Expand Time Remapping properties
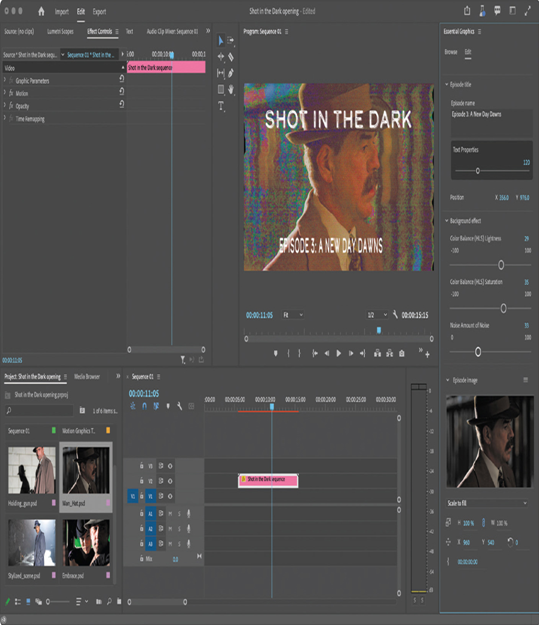 pos(5,118)
